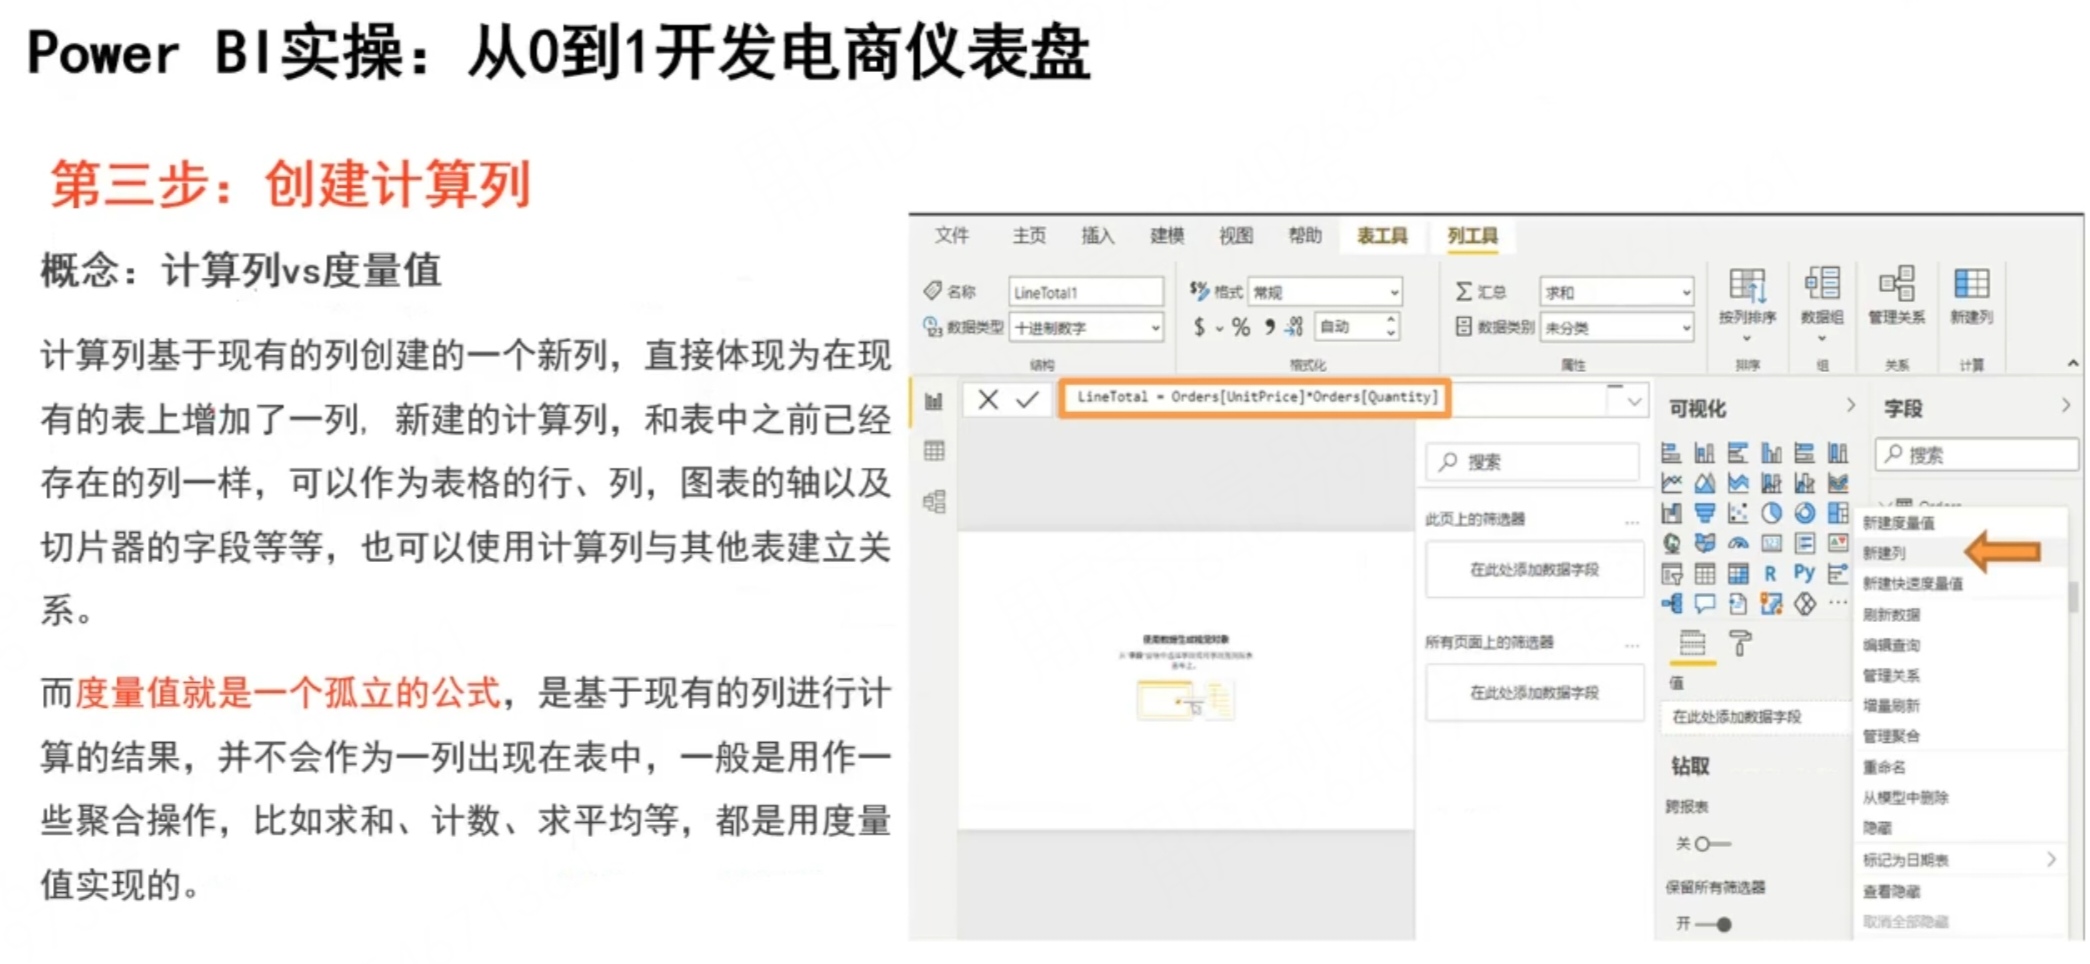Select the donut chart visual
Screen dimensions: 2090x964
[1805, 513]
